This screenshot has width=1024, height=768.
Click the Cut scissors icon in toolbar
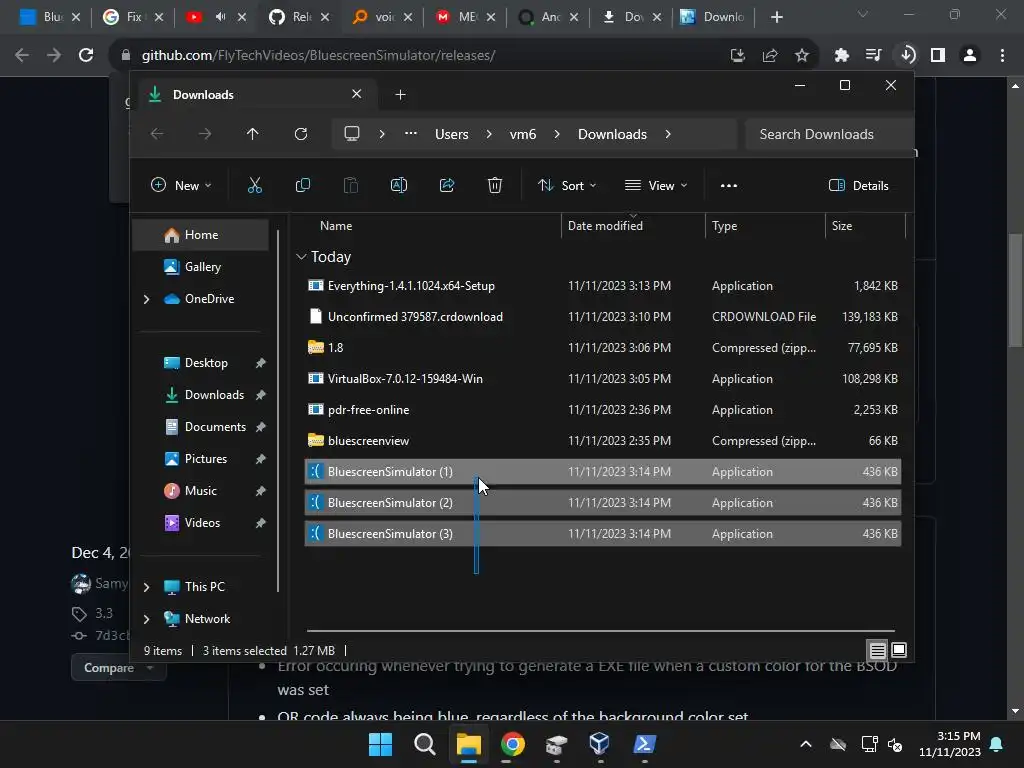point(255,185)
